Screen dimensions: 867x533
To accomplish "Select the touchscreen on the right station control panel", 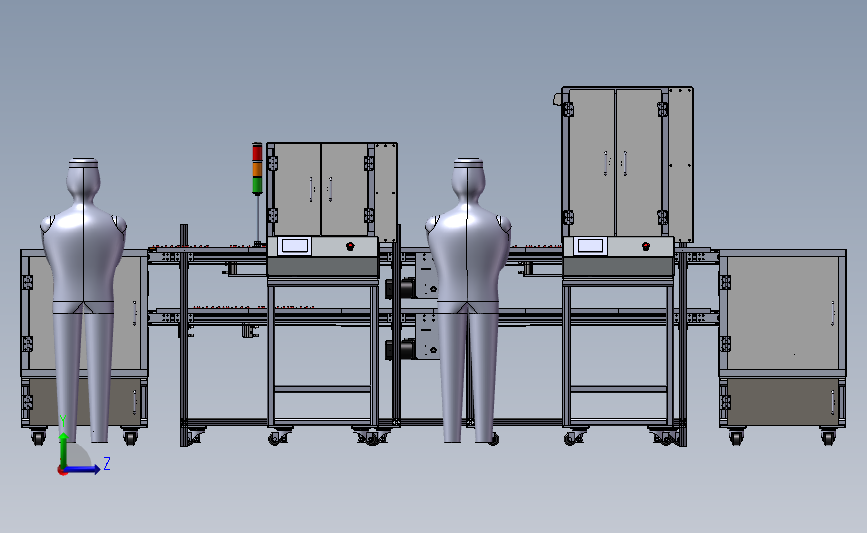I will click(x=591, y=245).
